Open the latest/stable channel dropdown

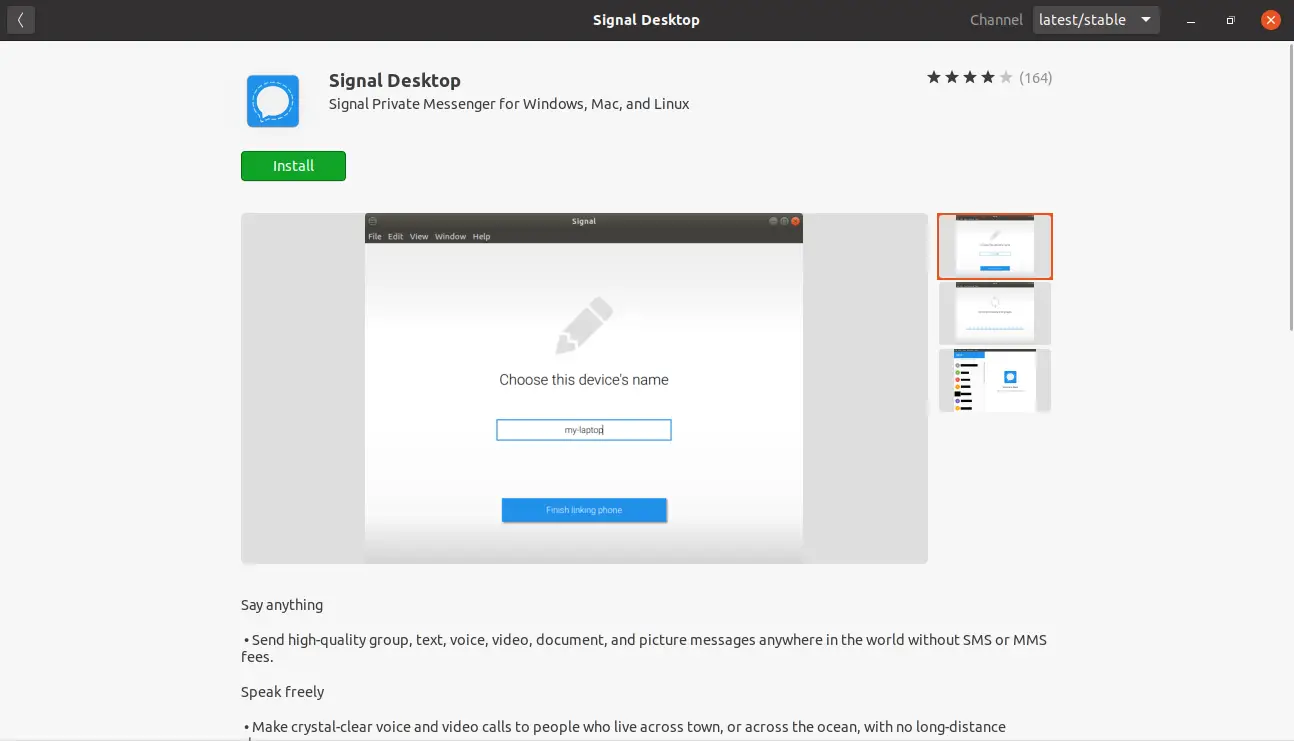click(x=1096, y=19)
